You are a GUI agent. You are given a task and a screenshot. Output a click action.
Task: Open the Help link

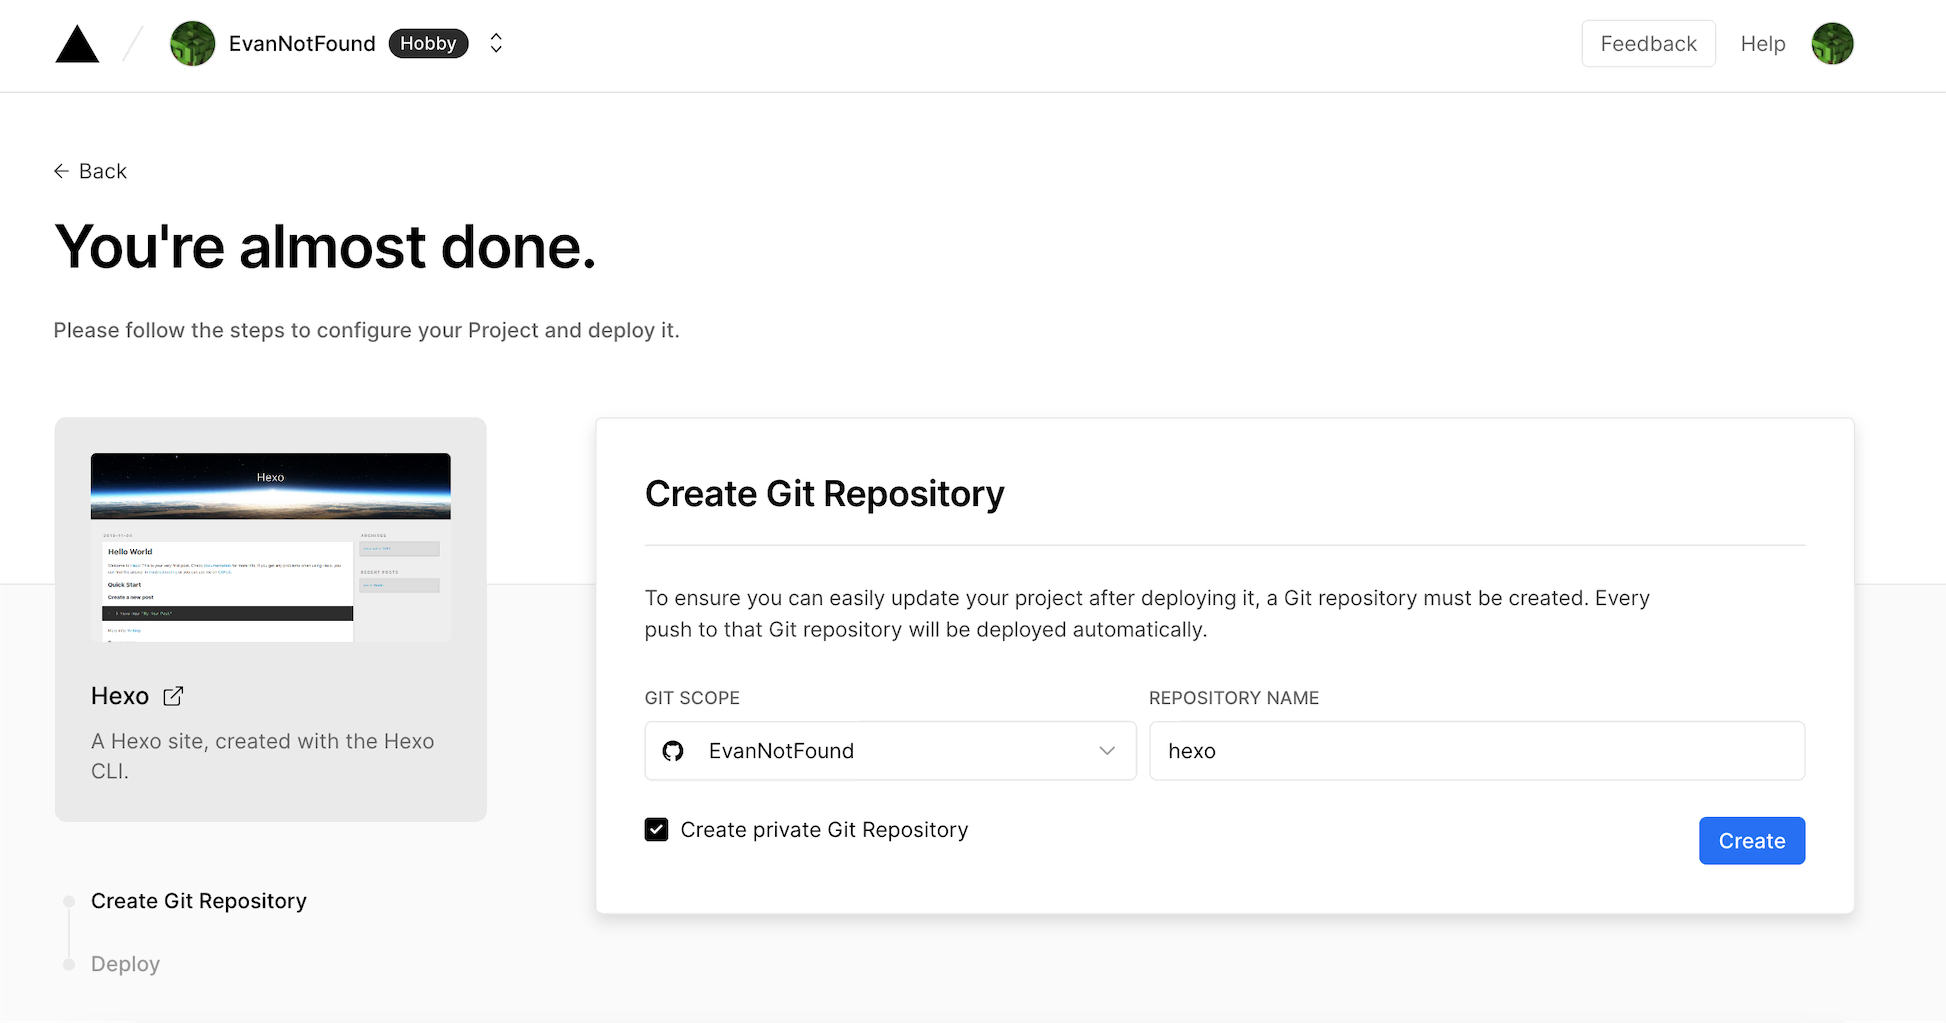tap(1762, 44)
